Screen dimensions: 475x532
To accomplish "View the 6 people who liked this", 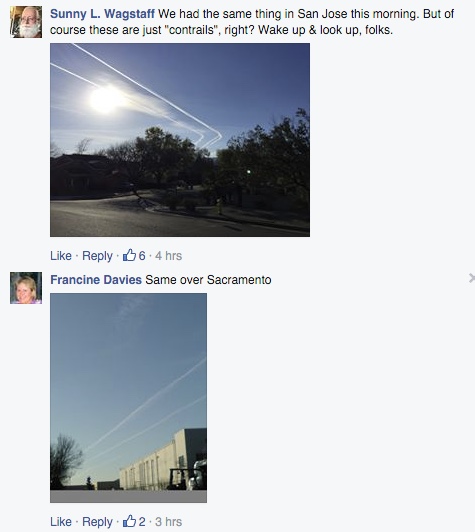I will pyautogui.click(x=141, y=255).
